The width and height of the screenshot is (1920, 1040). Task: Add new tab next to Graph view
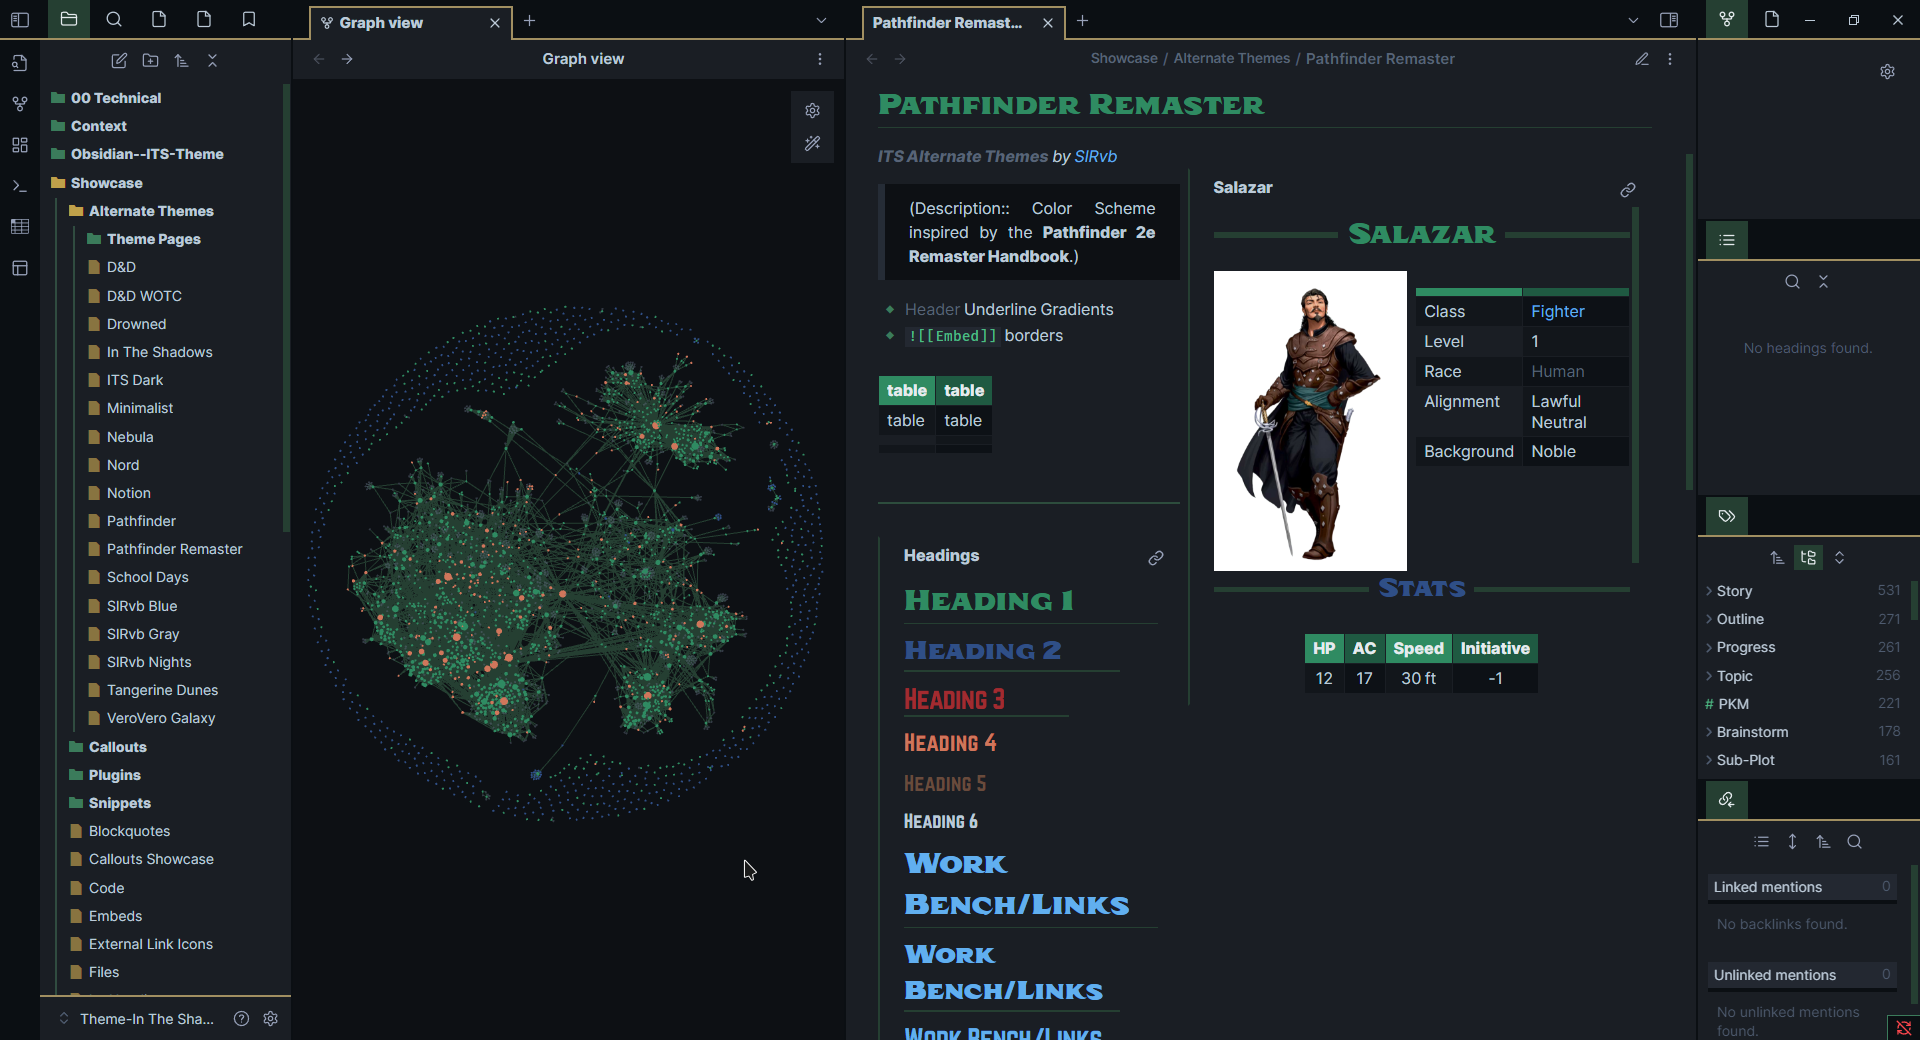[x=530, y=20]
